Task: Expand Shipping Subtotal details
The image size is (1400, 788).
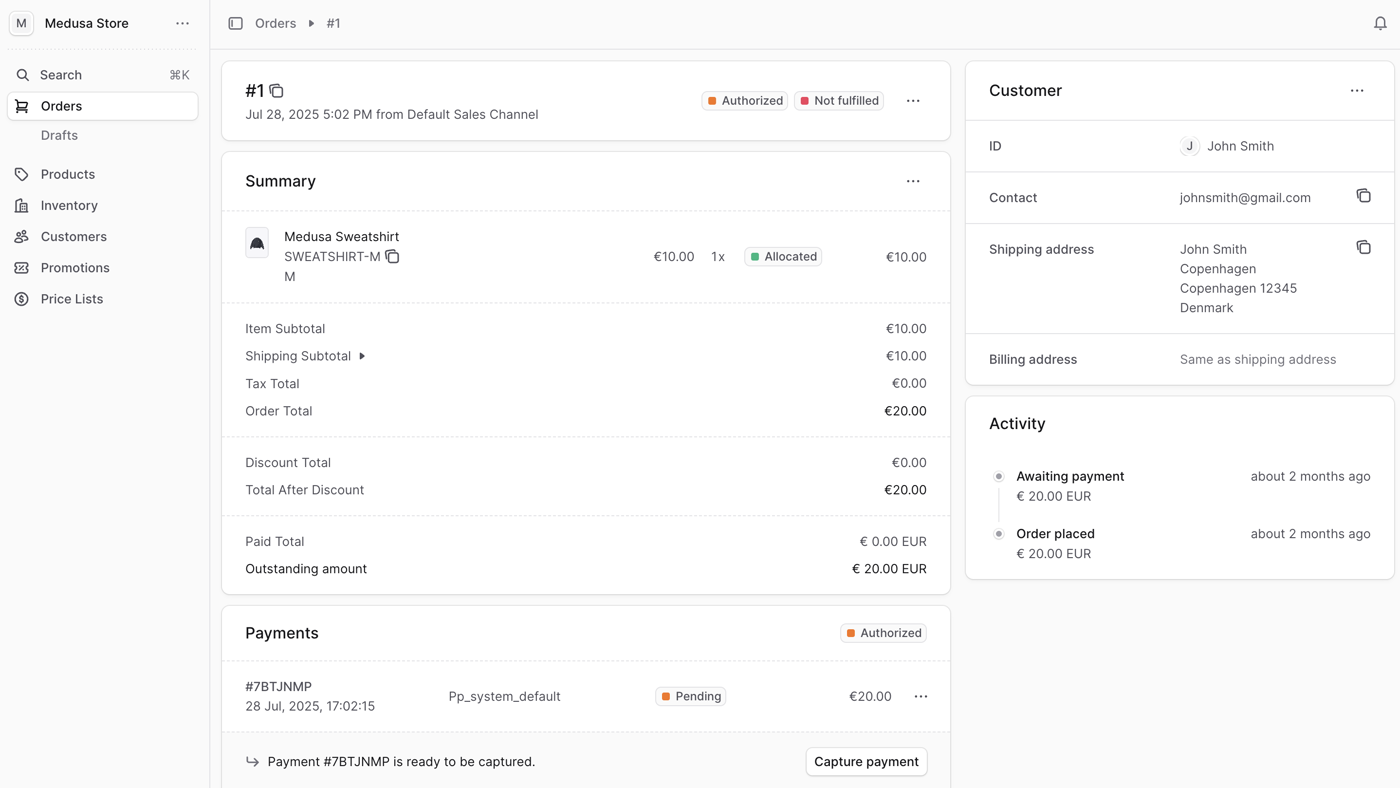Action: (x=362, y=356)
